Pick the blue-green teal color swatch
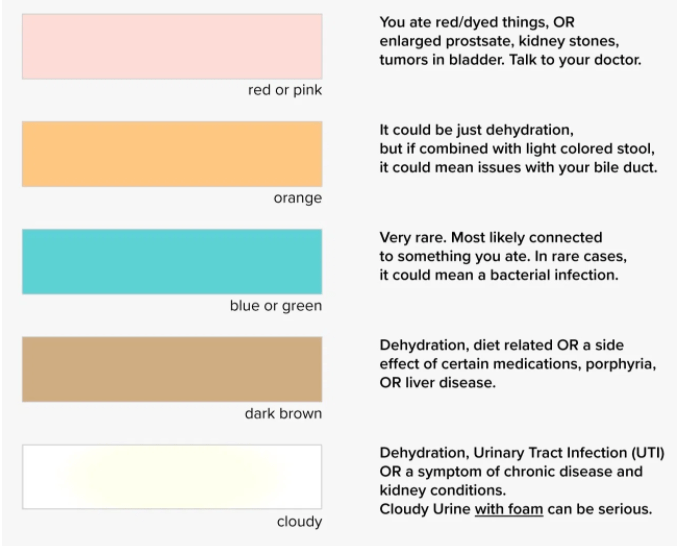This screenshot has width=677, height=546. [x=171, y=262]
